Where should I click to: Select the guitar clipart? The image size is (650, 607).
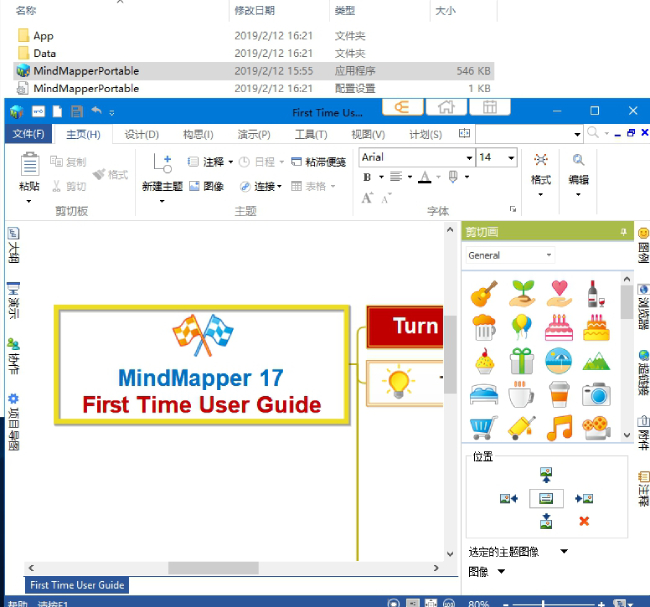[x=484, y=294]
